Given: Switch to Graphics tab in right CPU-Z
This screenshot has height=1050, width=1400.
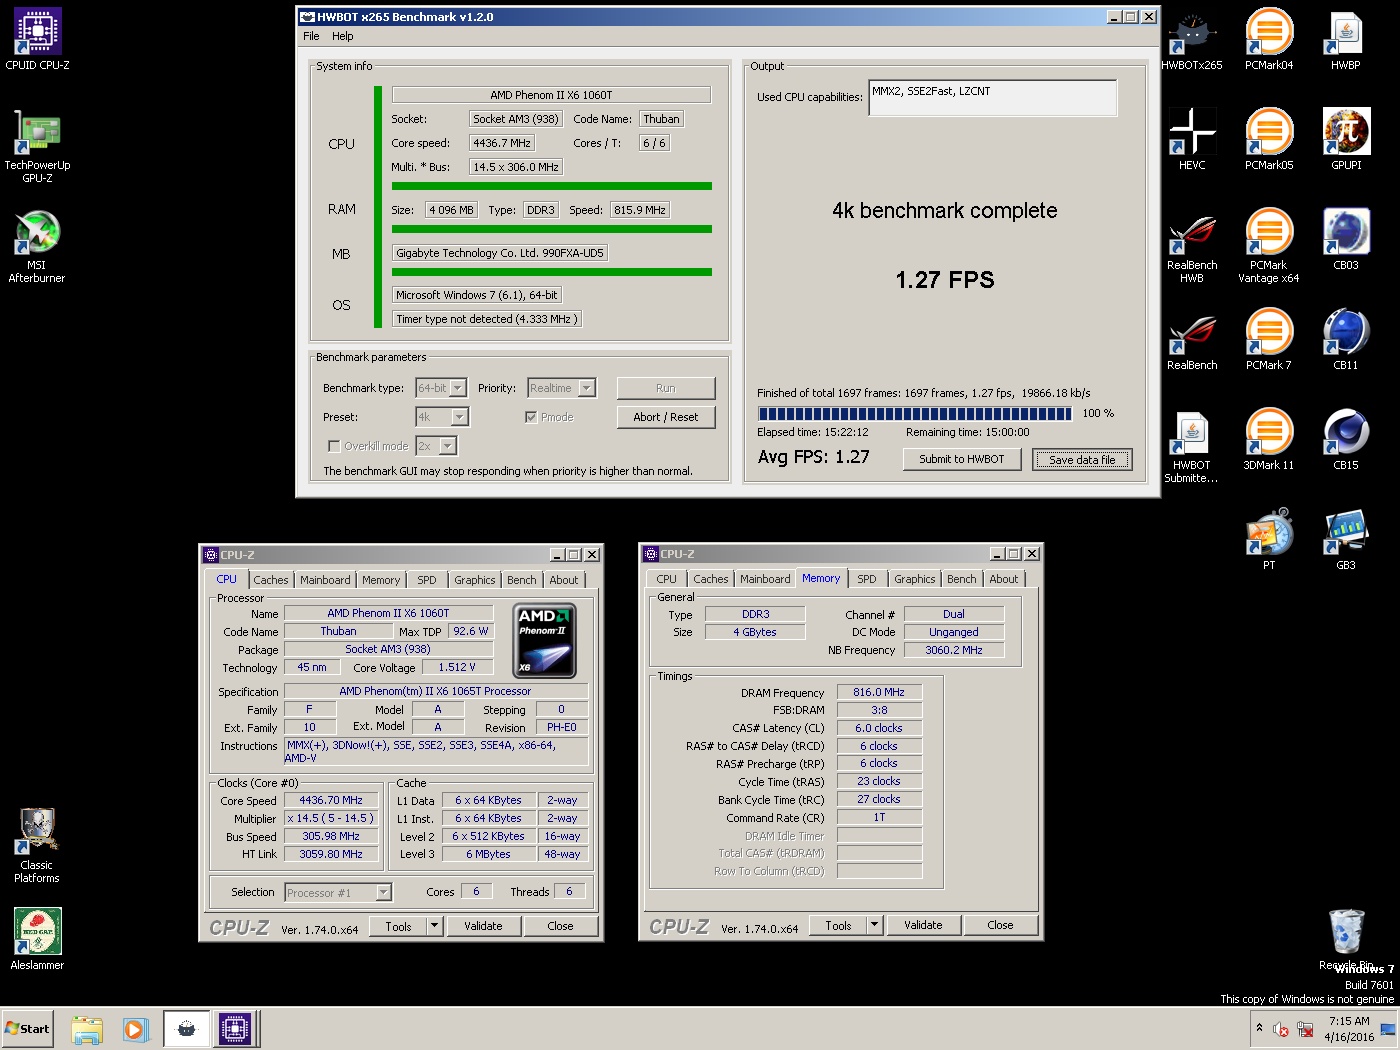Looking at the screenshot, I should [x=915, y=579].
